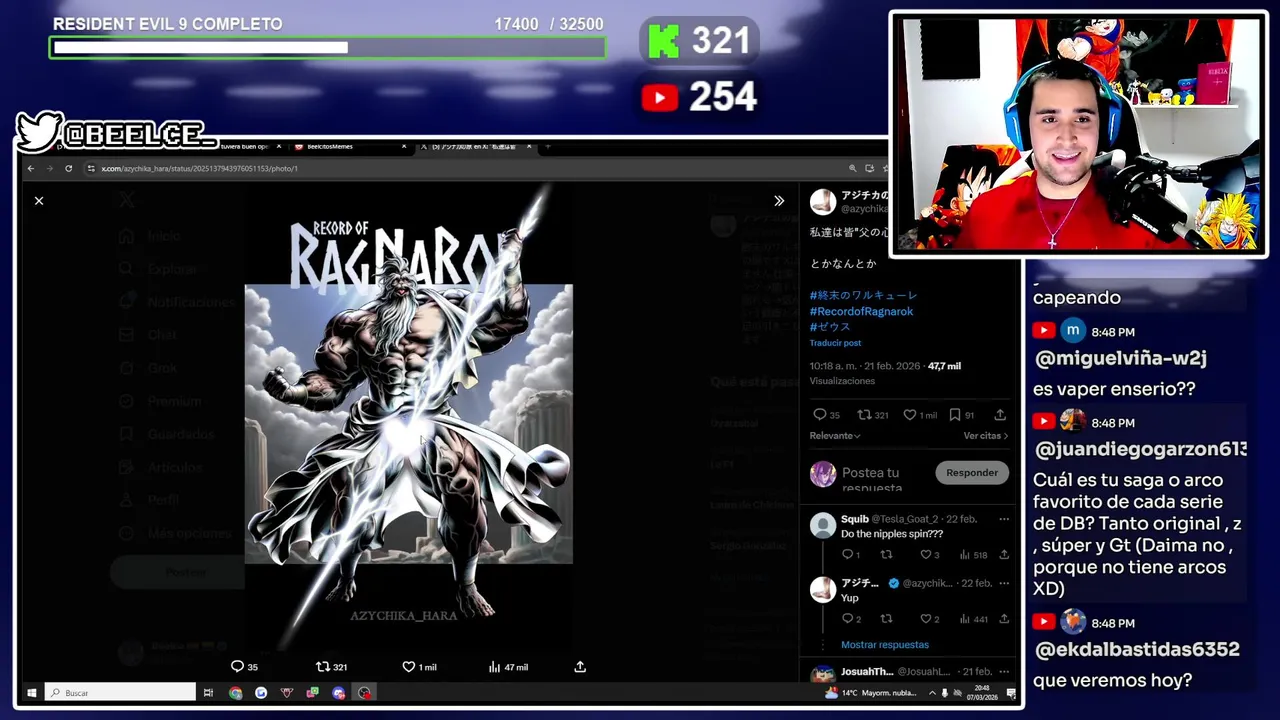Open the notification center icon
This screenshot has height=720, width=1280.
(1011, 692)
